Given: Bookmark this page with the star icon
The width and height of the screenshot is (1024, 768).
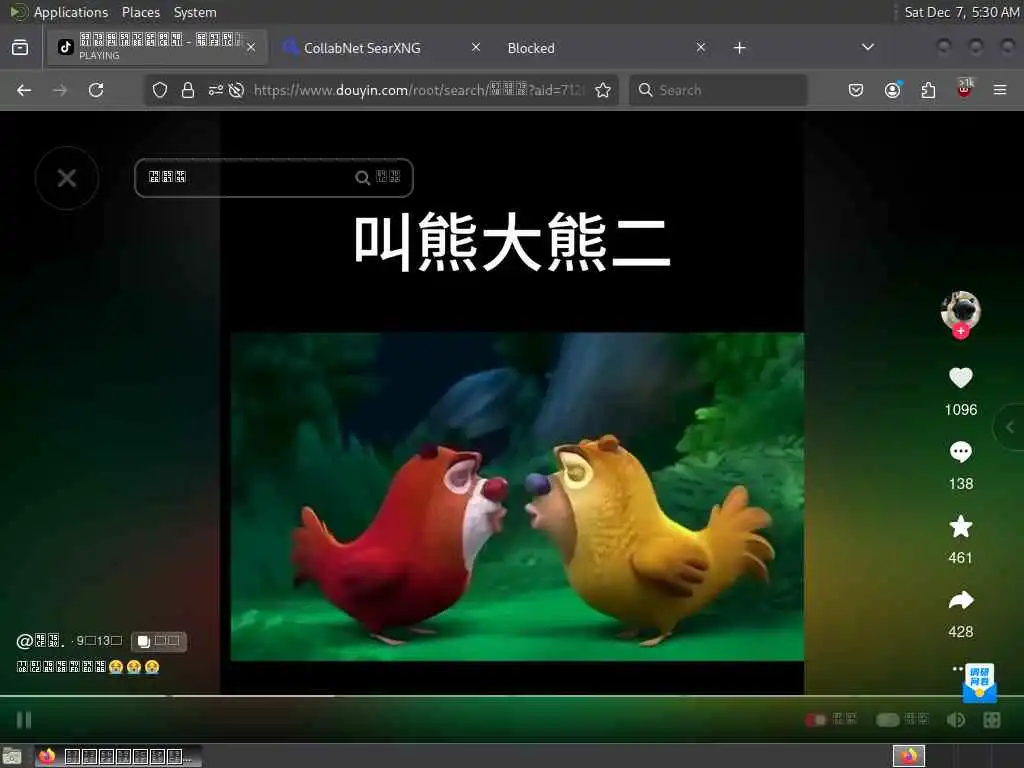Looking at the screenshot, I should pos(603,90).
